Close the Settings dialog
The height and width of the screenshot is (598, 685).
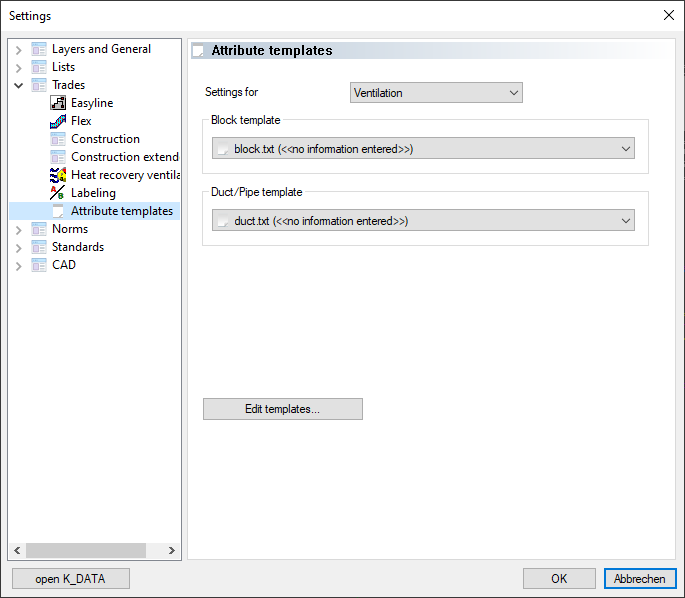pyautogui.click(x=668, y=15)
